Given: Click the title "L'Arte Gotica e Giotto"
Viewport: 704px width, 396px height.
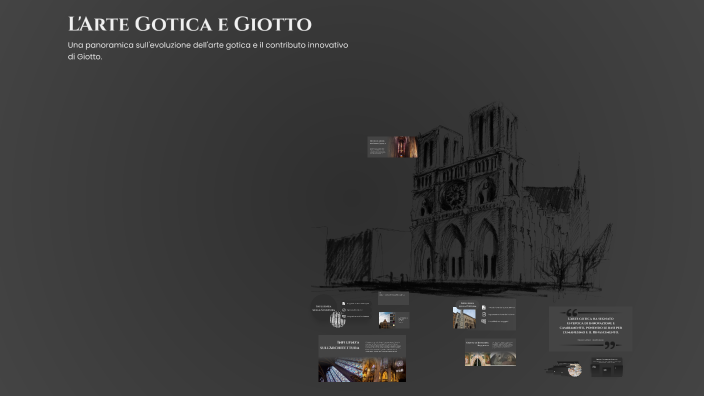Looking at the screenshot, I should click(189, 24).
